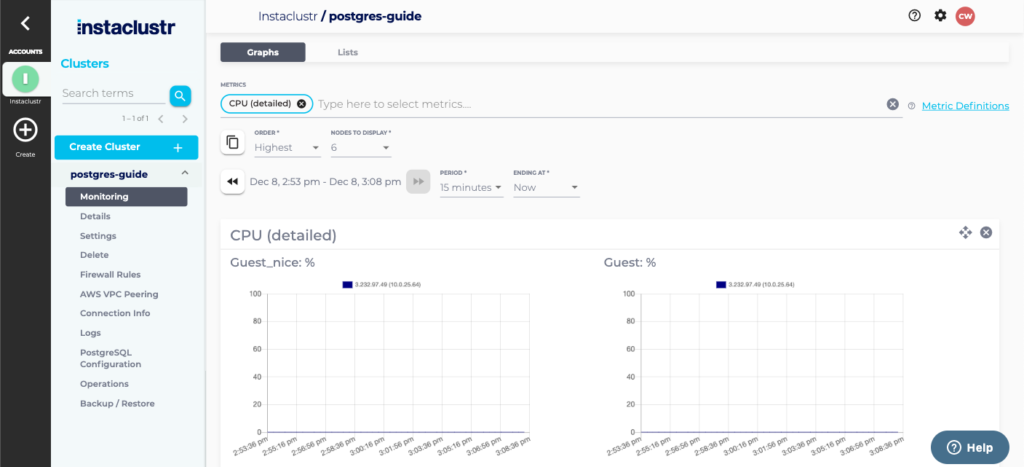Remove the CPU (detailed) metric chip
1024x467 pixels.
[x=302, y=104]
